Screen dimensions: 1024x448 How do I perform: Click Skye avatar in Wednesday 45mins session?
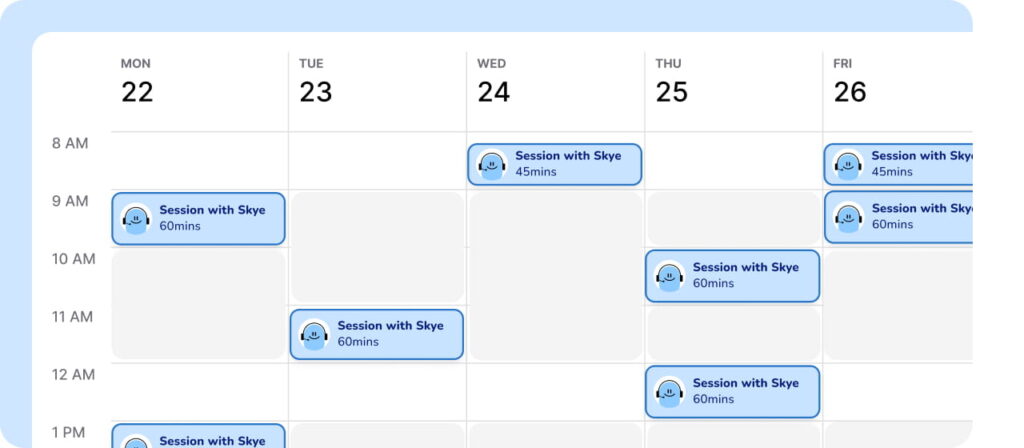click(492, 165)
